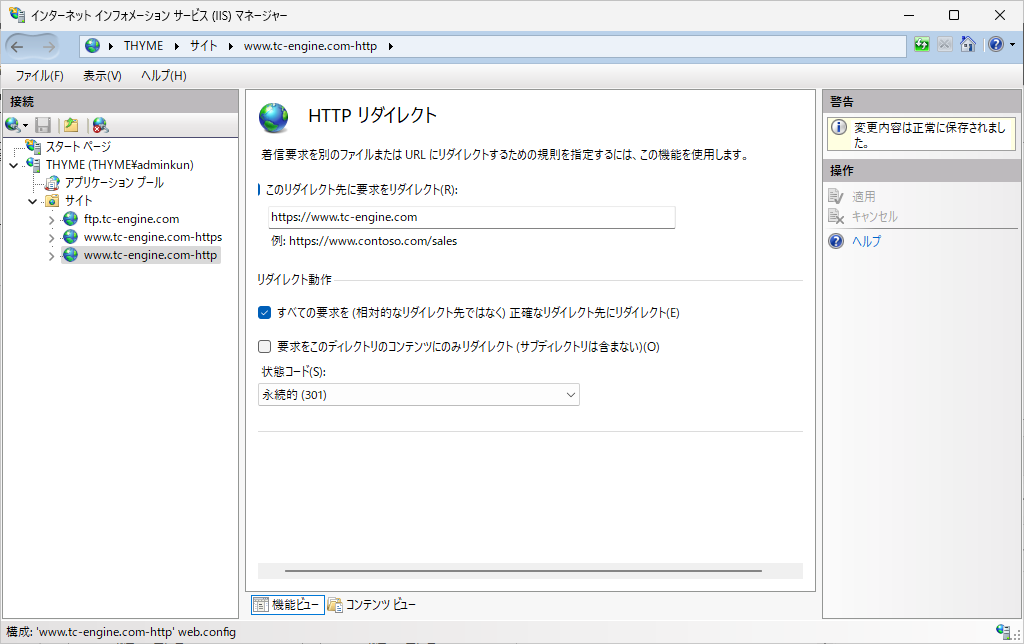This screenshot has width=1024, height=644.
Task: Click www.tc-engine.com-http in breadcrumb
Action: [x=310, y=46]
